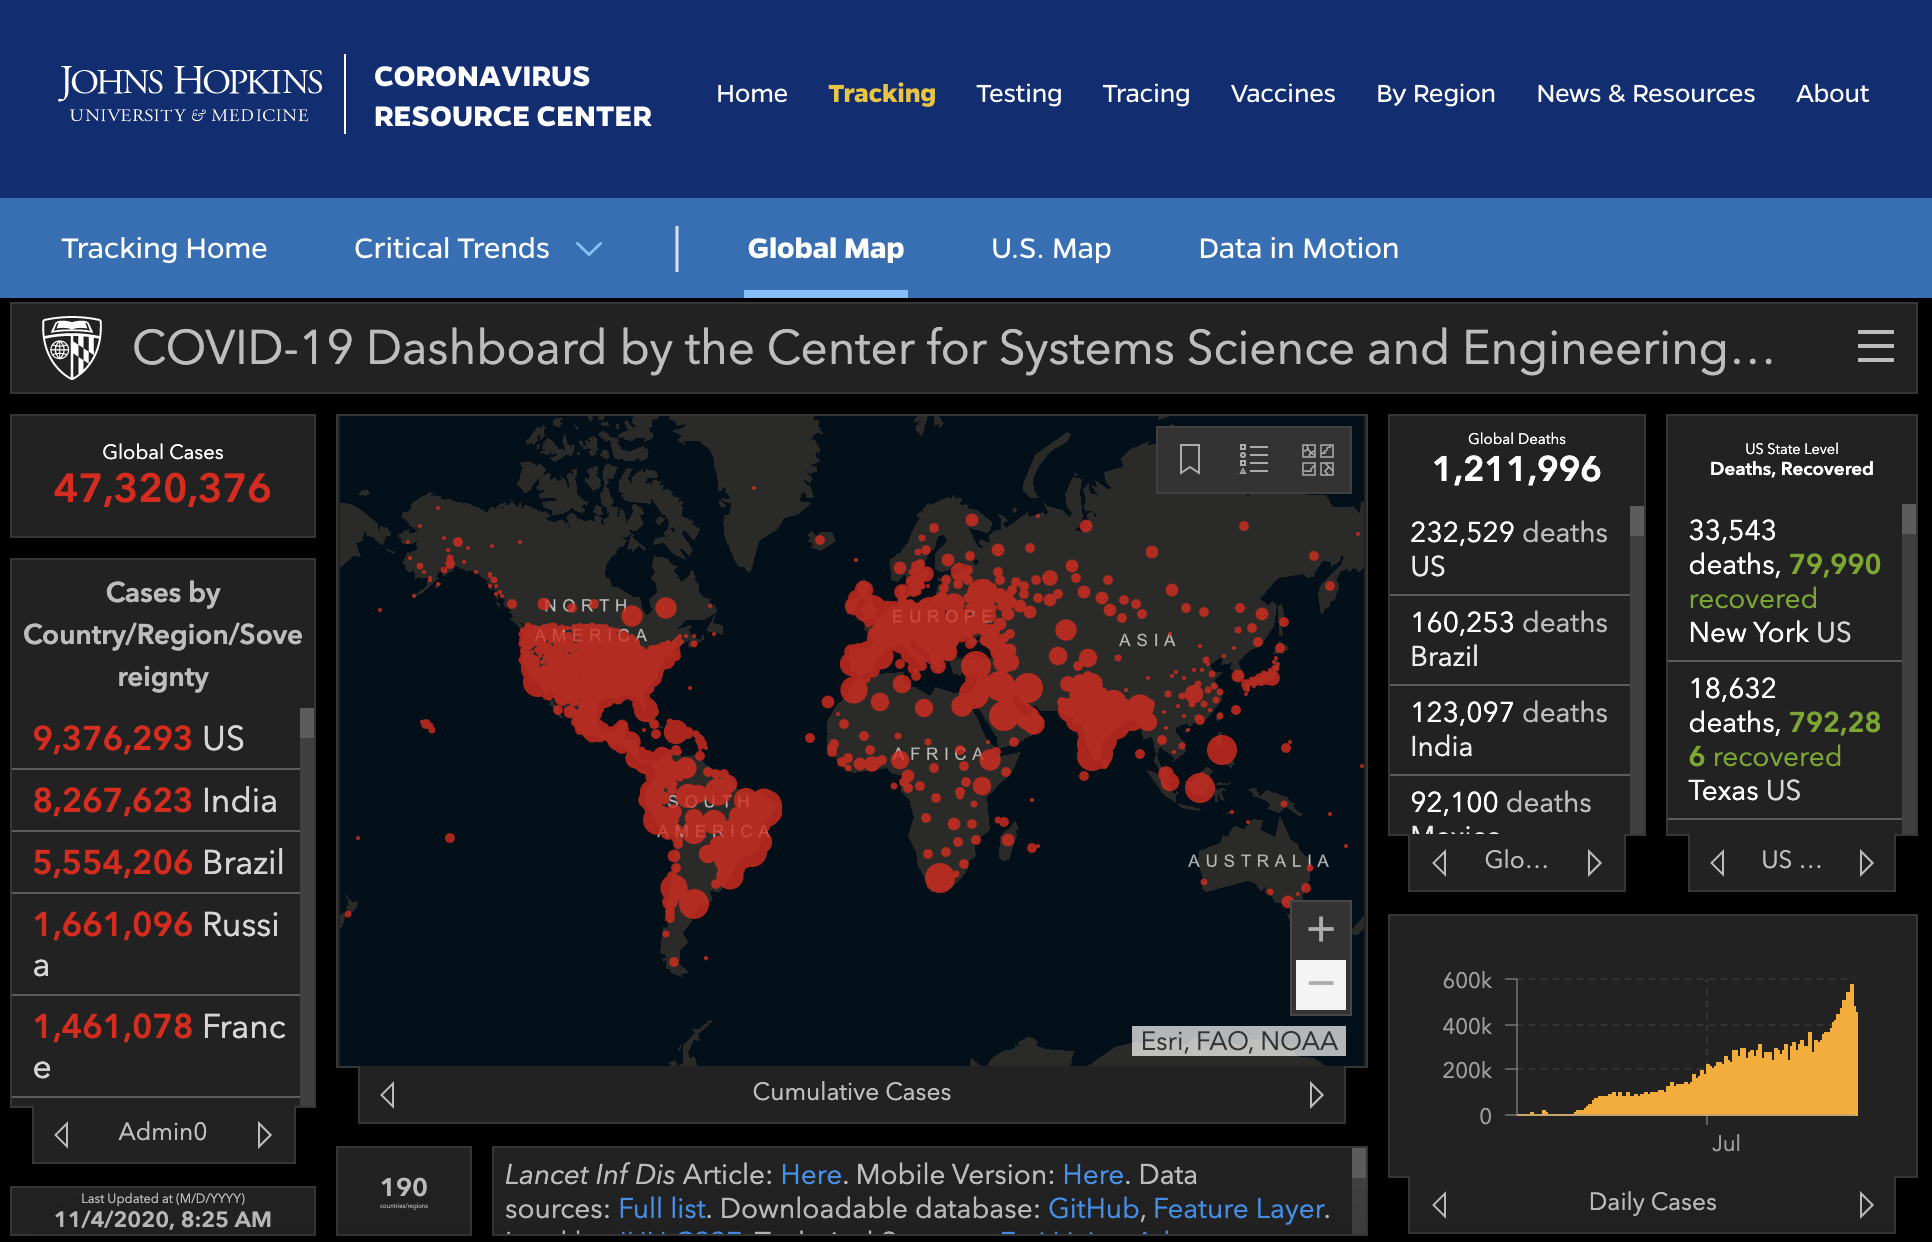This screenshot has width=1932, height=1242.
Task: Click the bookmark icon on the map
Action: coord(1189,460)
